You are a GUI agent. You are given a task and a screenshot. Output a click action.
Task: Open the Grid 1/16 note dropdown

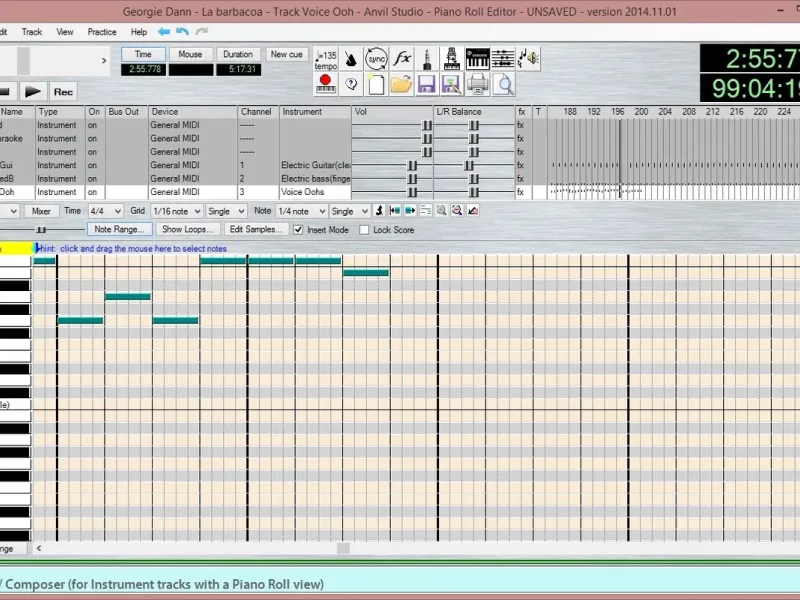(x=177, y=211)
